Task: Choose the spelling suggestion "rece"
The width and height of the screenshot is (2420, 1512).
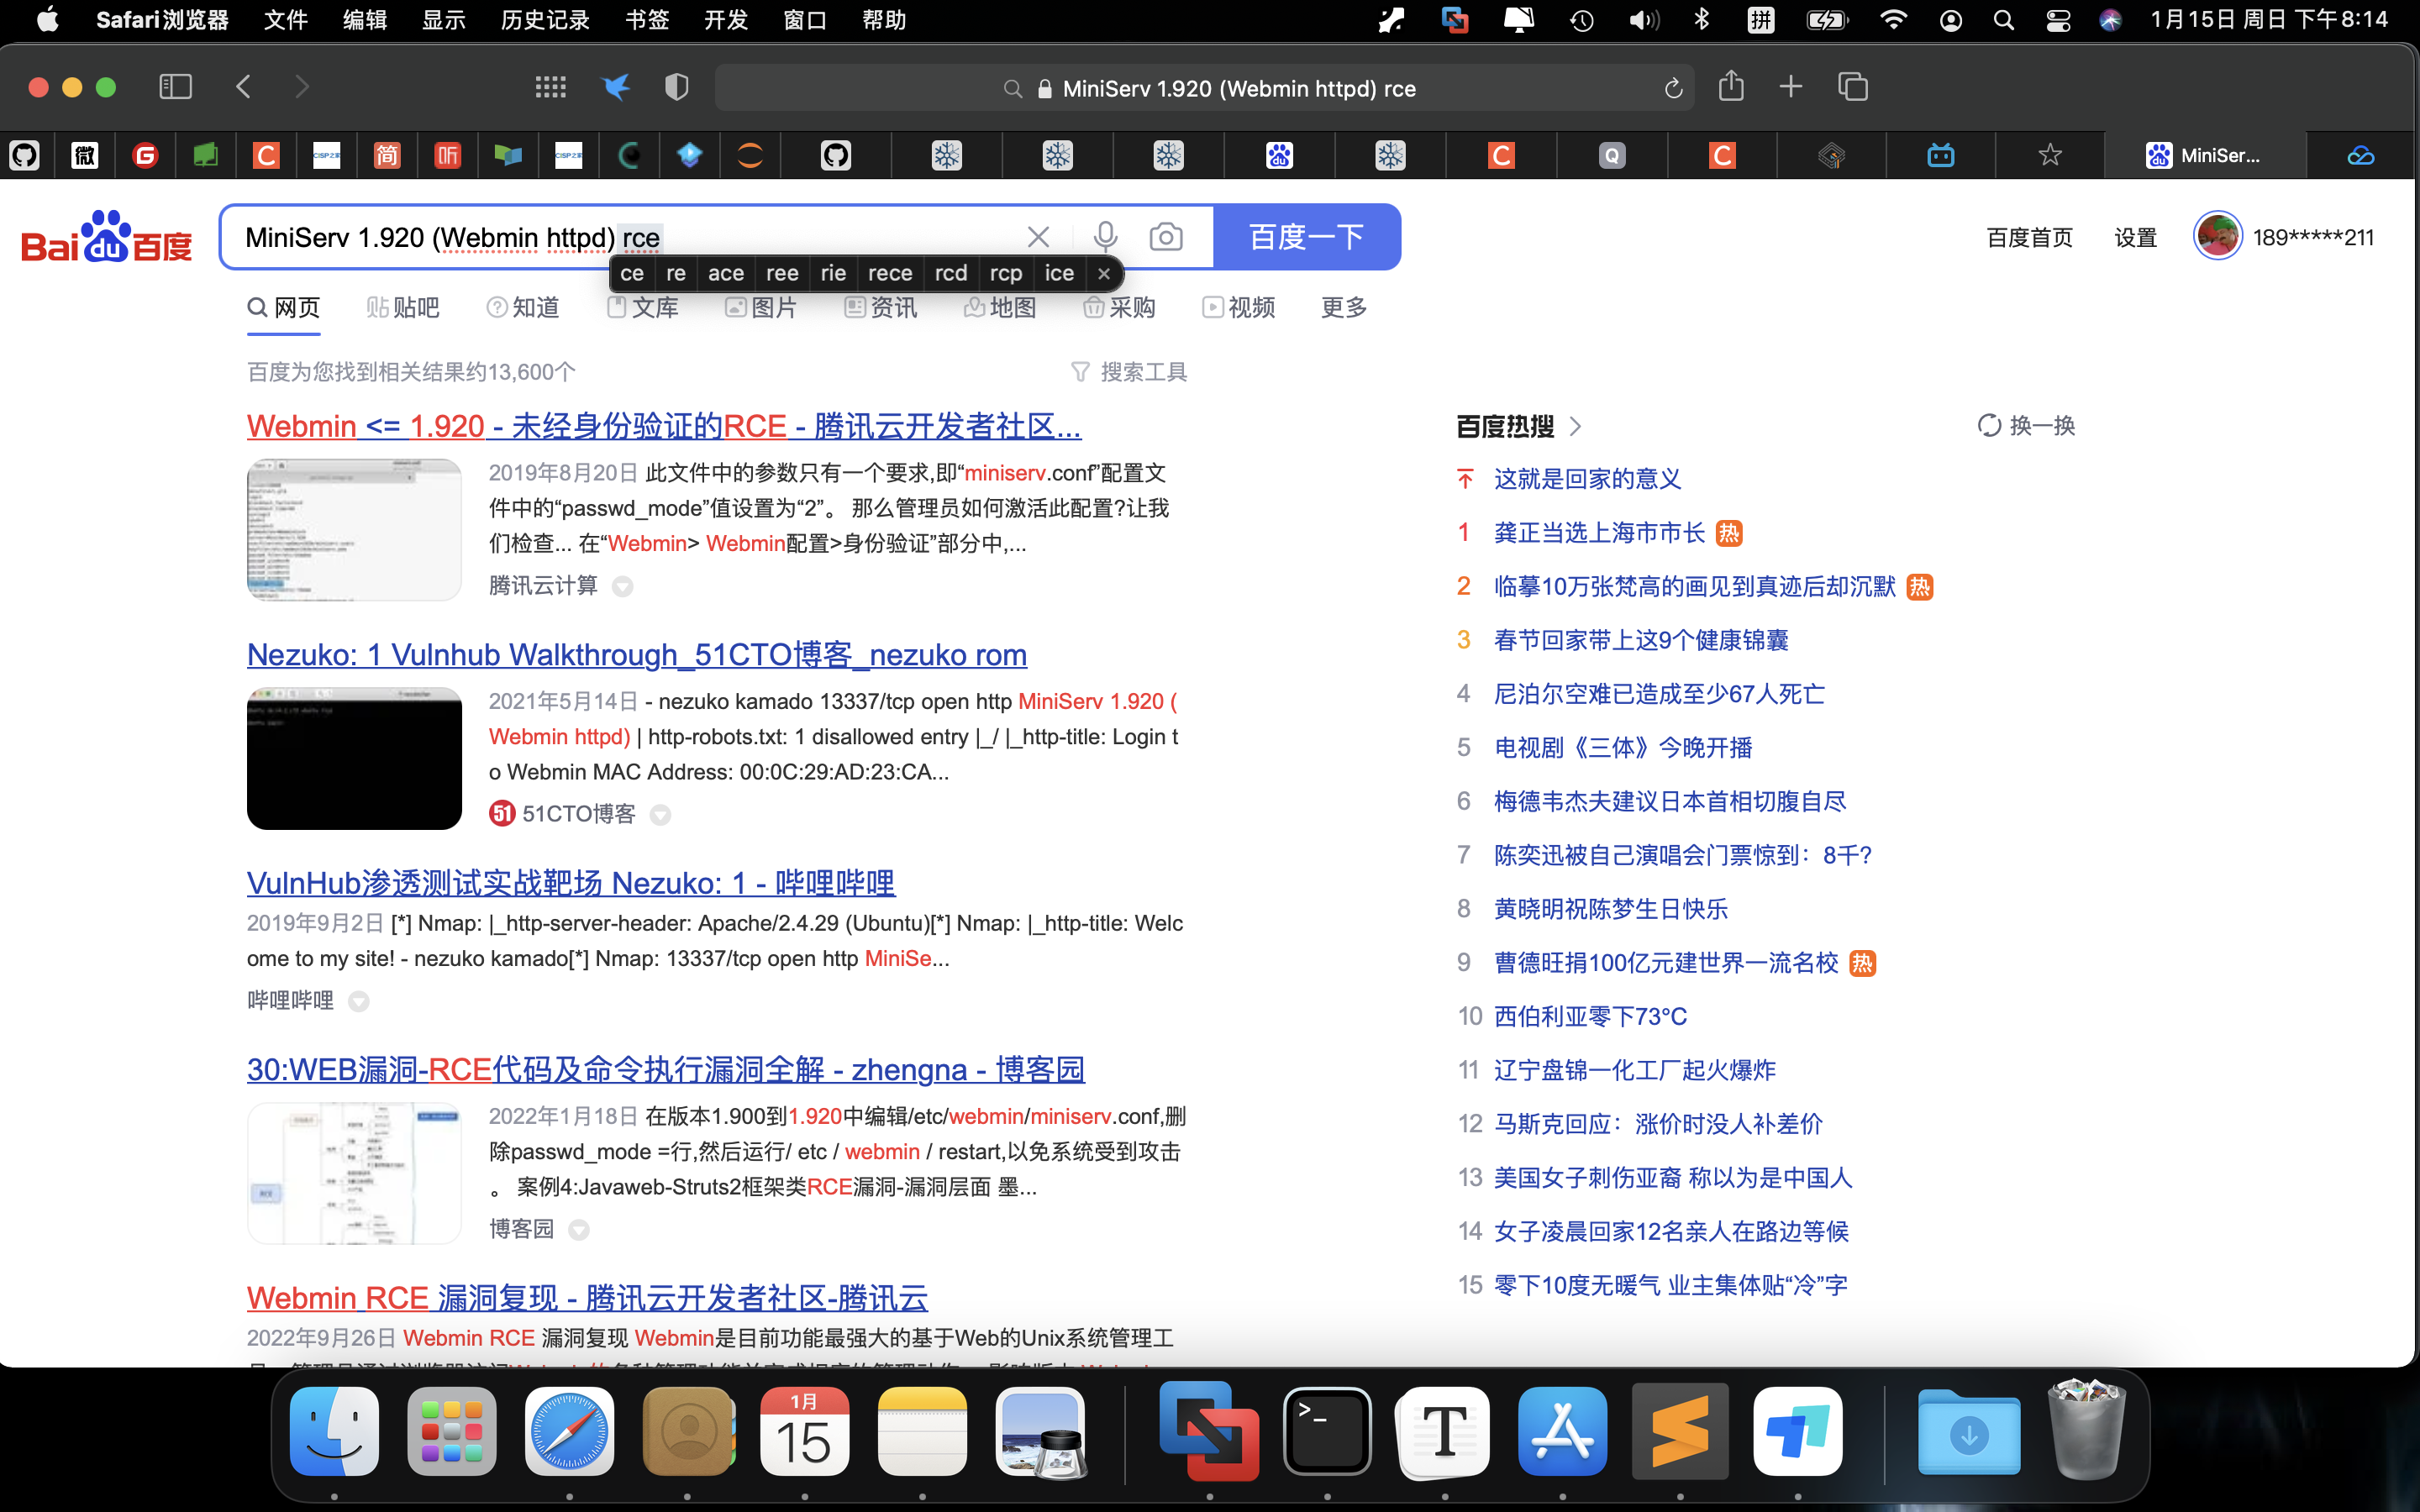Action: 890,273
